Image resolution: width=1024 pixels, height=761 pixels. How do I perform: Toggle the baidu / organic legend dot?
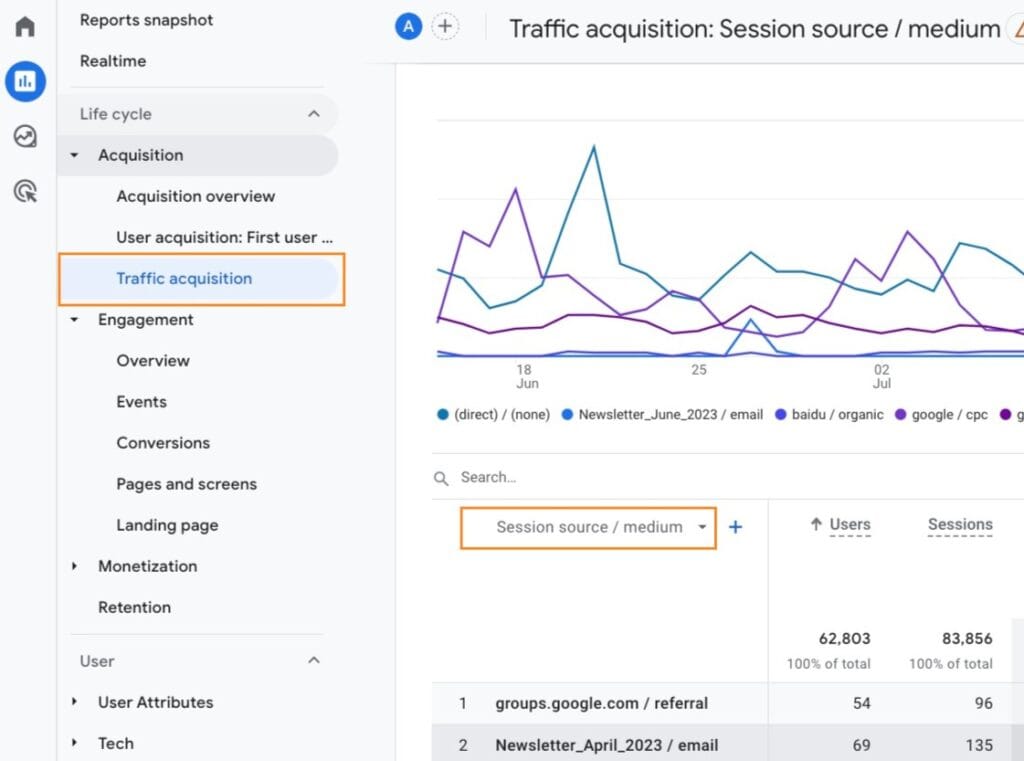tap(780, 415)
